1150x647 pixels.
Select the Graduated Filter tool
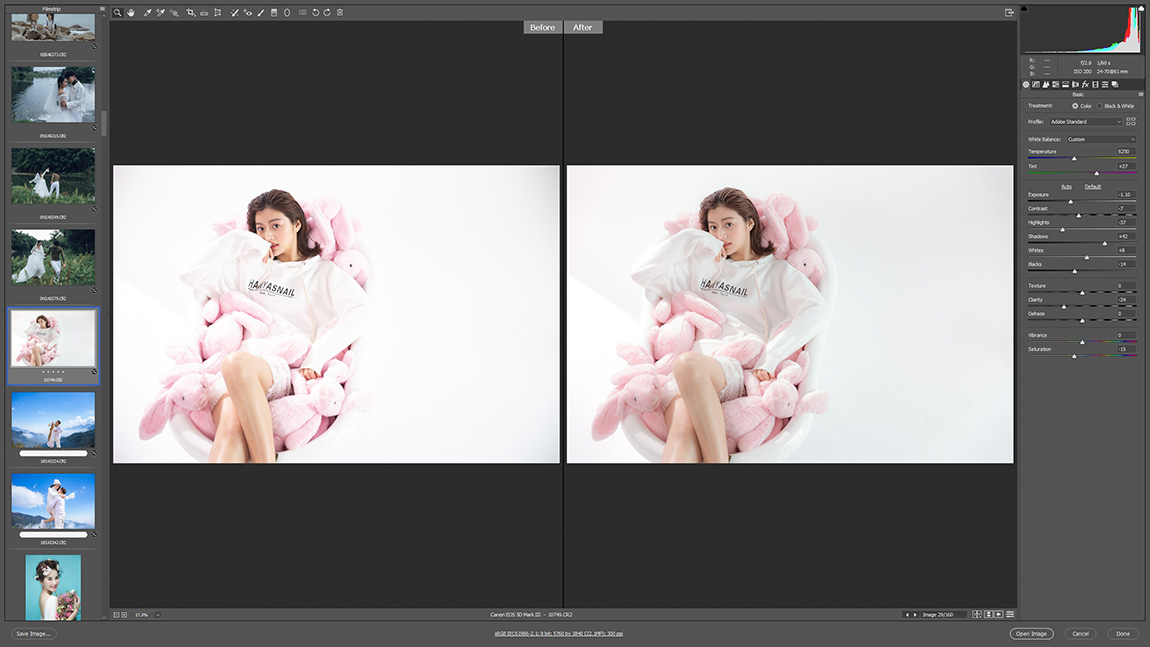point(274,12)
